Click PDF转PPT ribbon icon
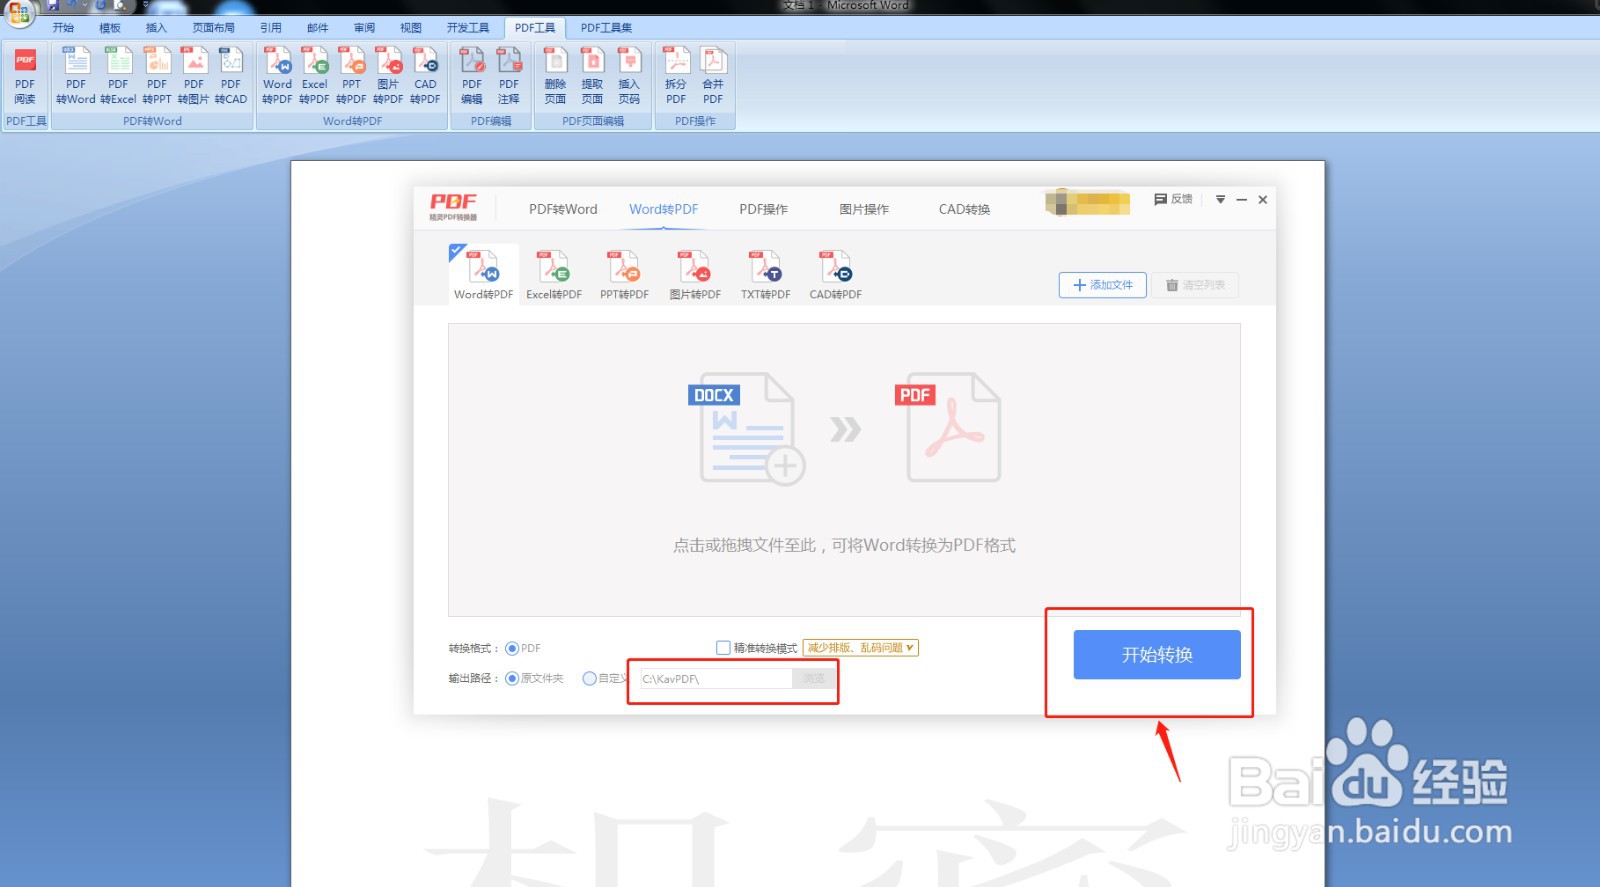The width and height of the screenshot is (1600, 887). (157, 77)
